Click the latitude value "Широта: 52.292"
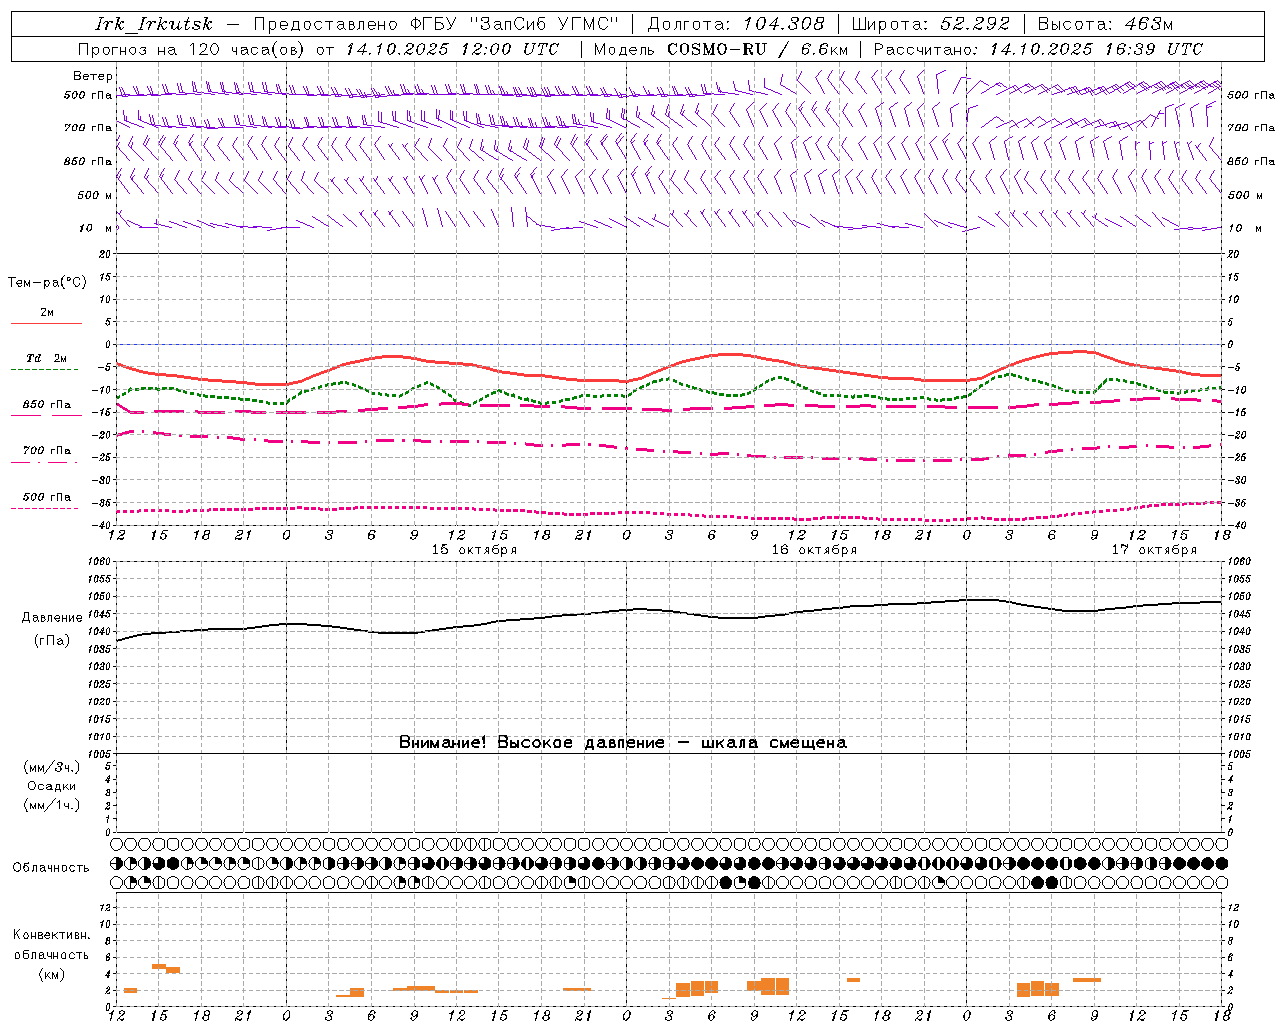1280x1024 pixels. point(931,24)
